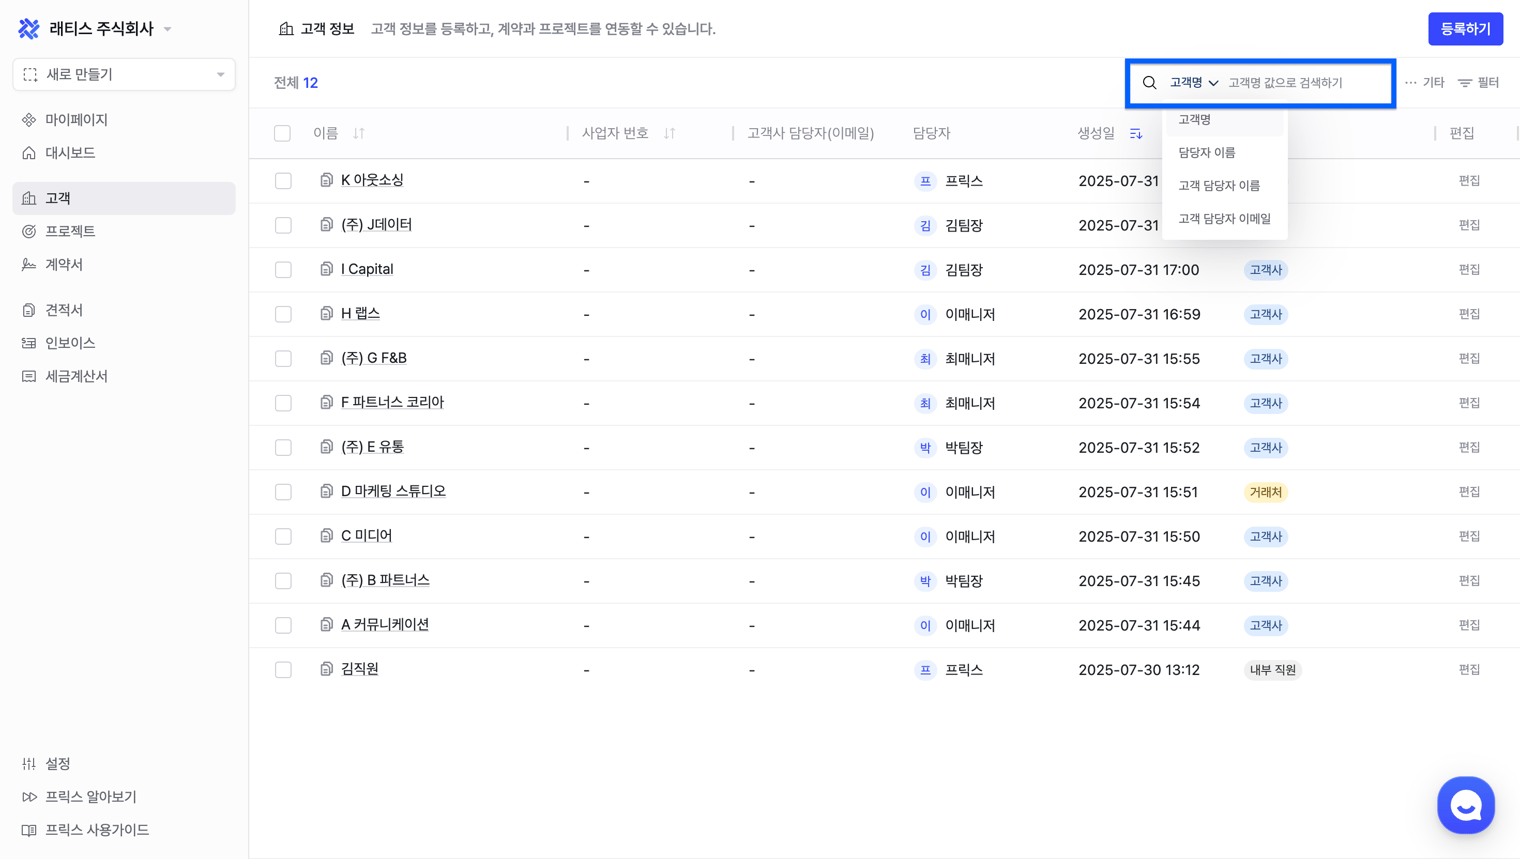Image resolution: width=1520 pixels, height=859 pixels.
Task: Open the company switcher dropdown arrow
Action: click(x=168, y=29)
